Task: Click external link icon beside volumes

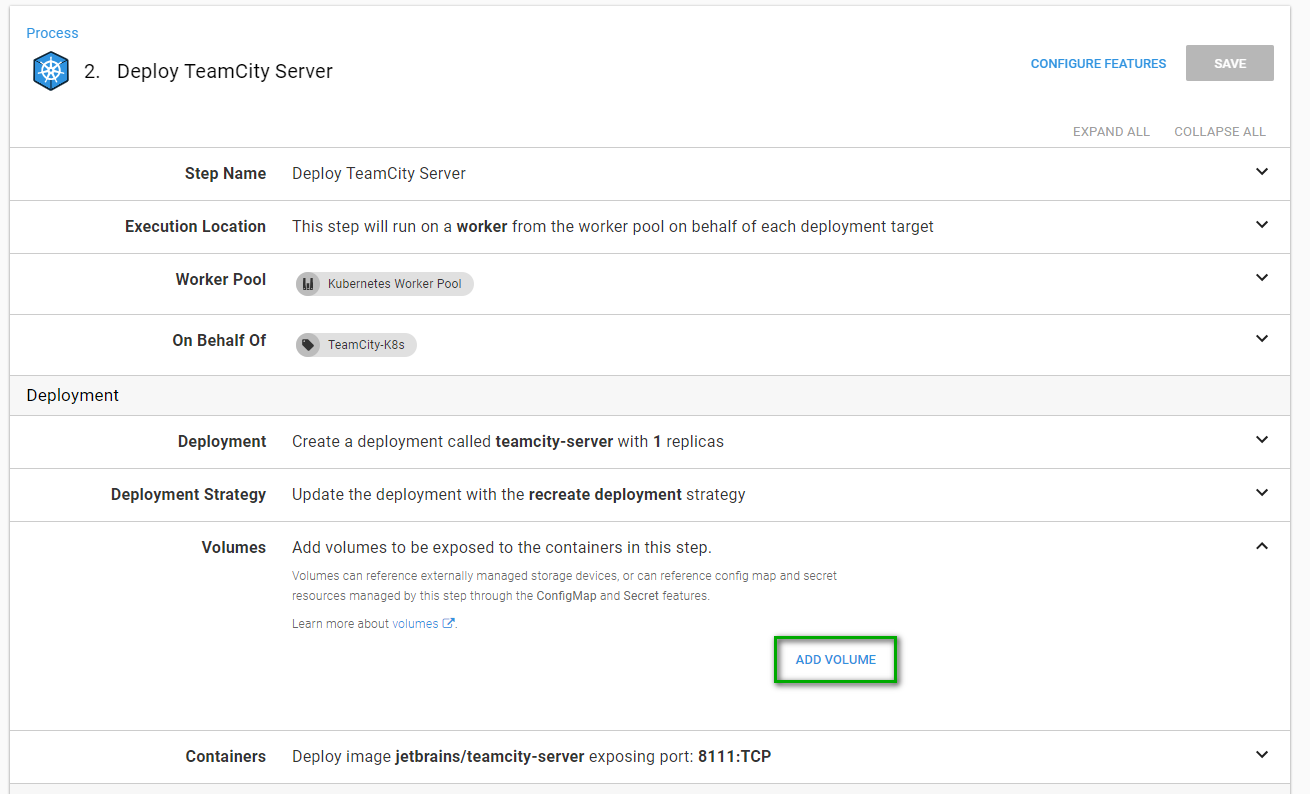Action: coord(449,623)
